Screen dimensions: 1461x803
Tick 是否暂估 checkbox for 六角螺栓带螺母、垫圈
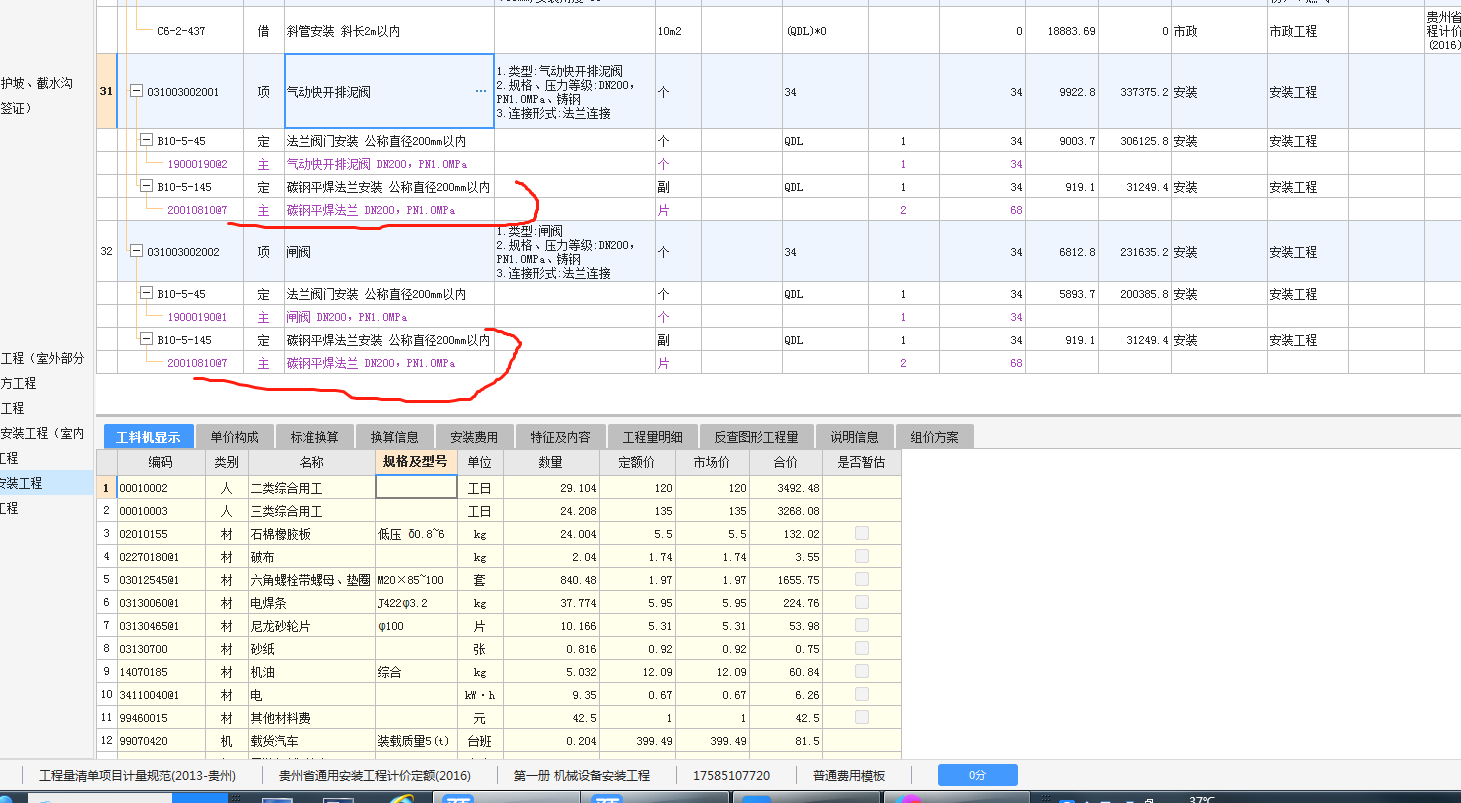(x=861, y=579)
